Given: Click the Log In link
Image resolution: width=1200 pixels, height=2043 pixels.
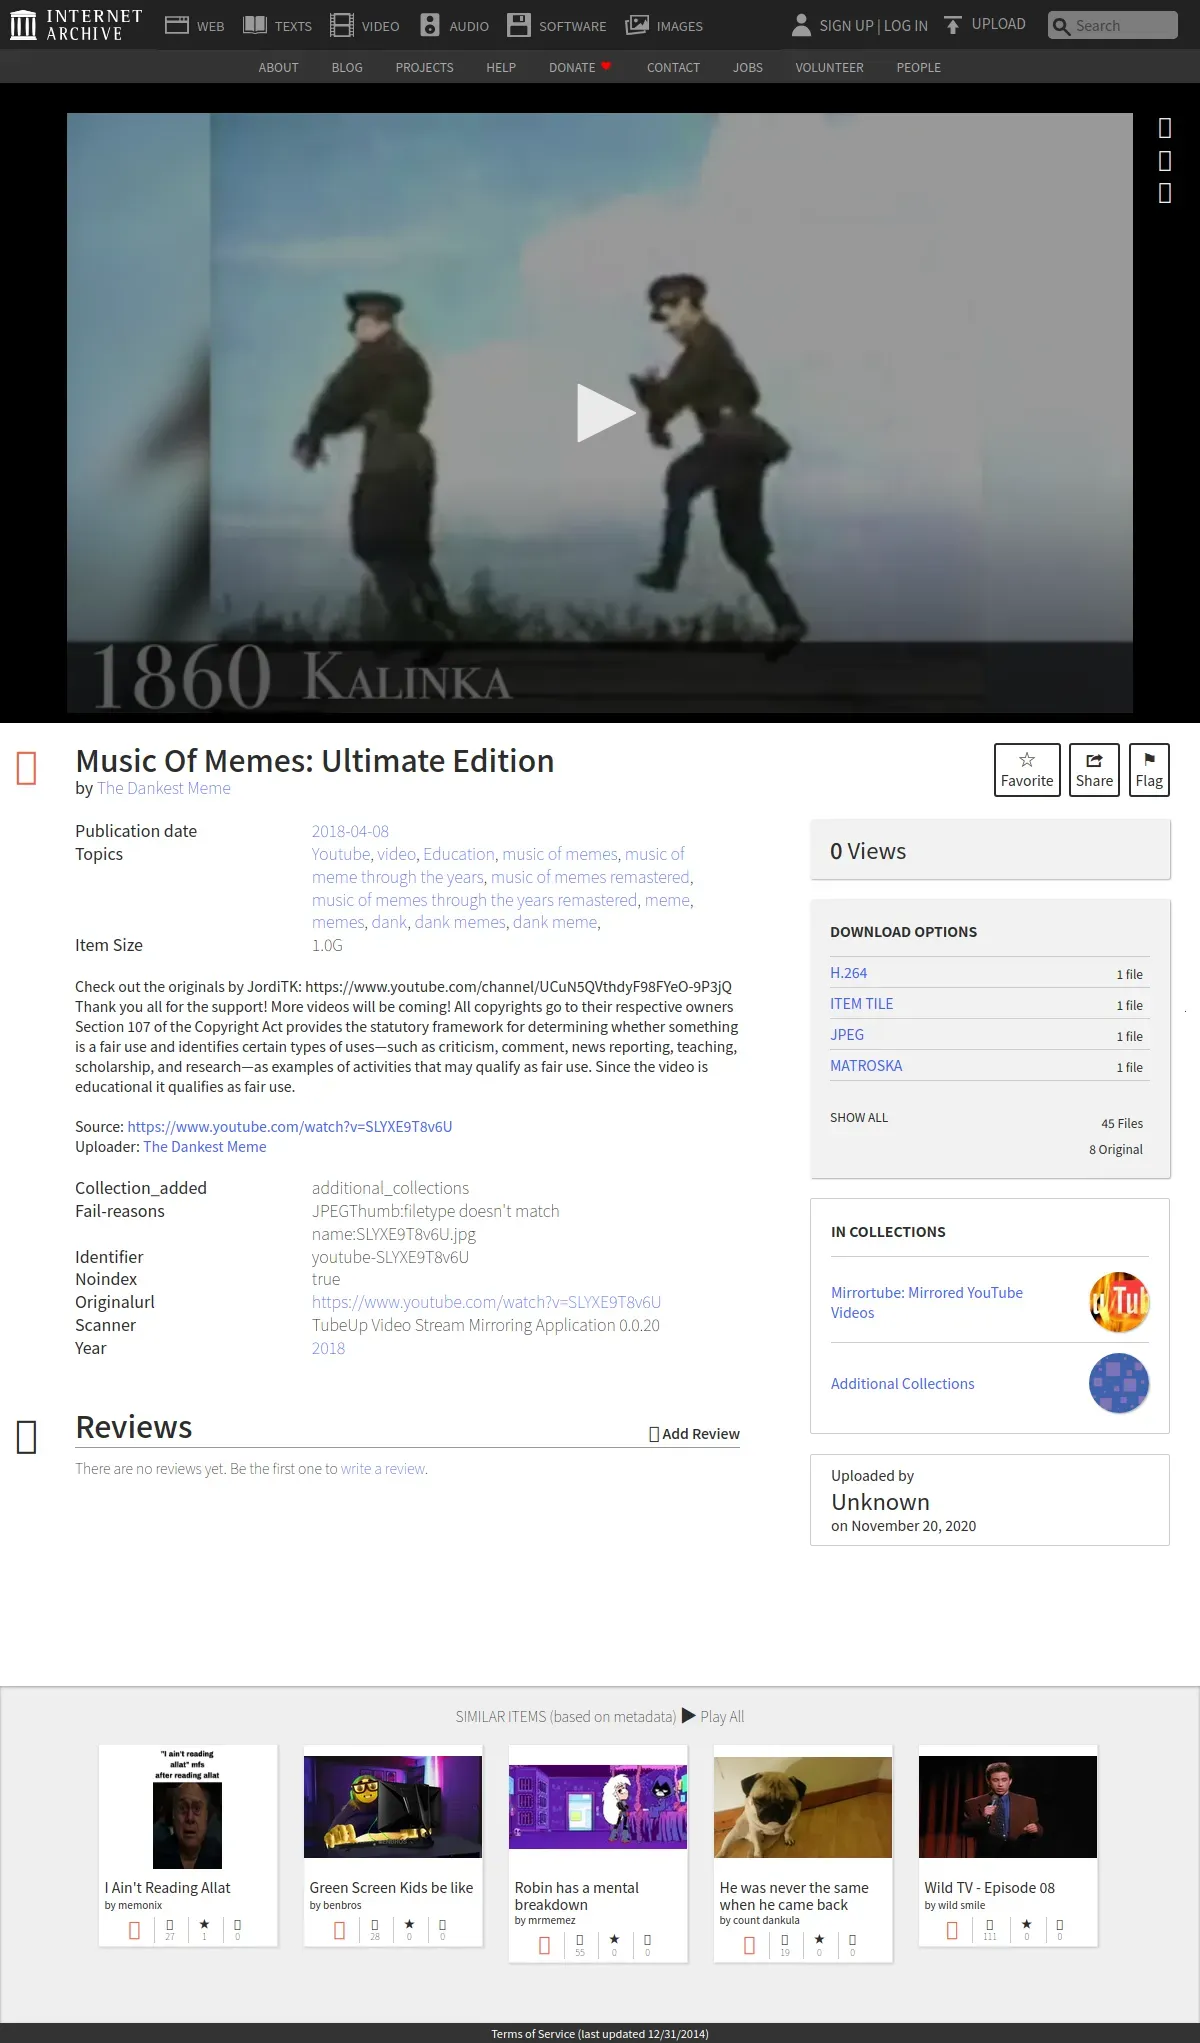Looking at the screenshot, I should click(905, 25).
